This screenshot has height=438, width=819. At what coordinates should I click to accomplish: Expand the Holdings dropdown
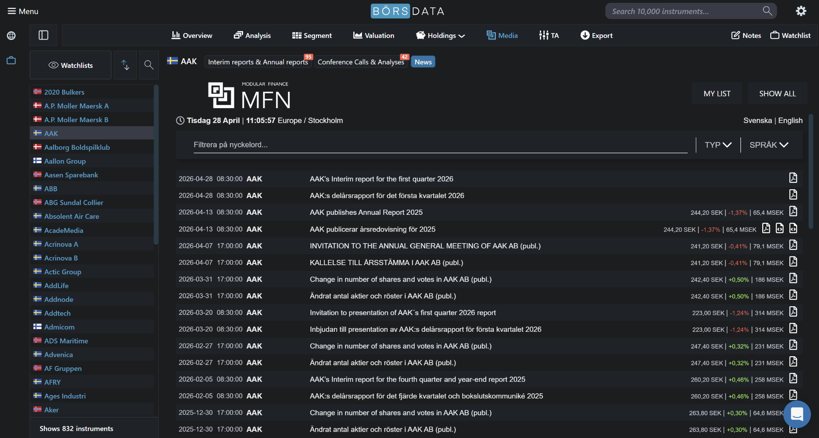coord(440,35)
